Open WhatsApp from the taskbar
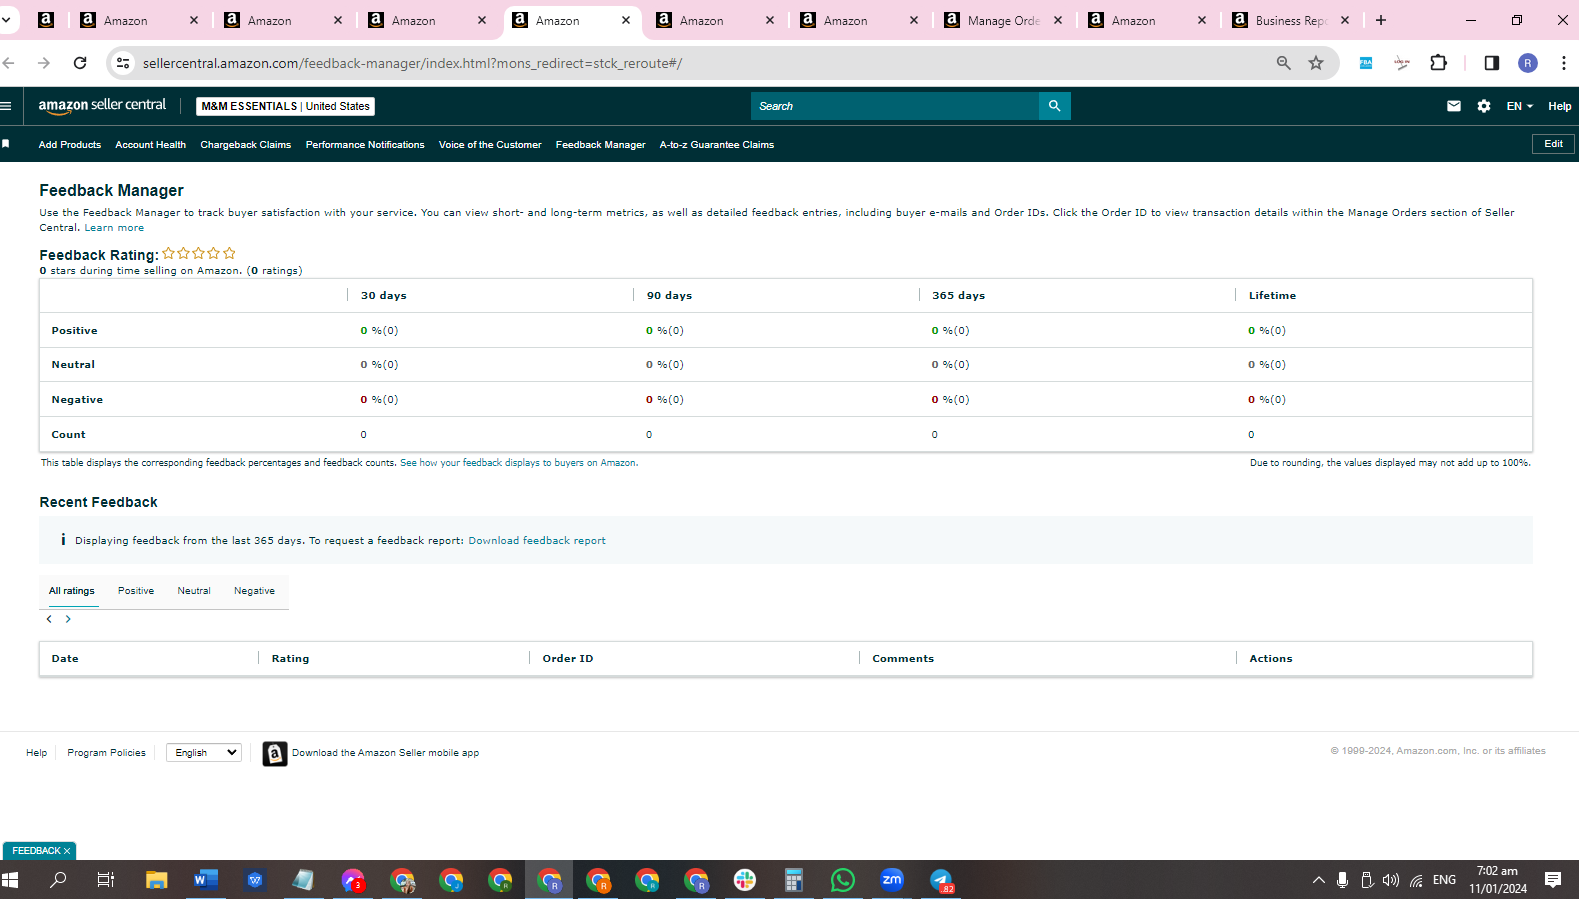Image resolution: width=1579 pixels, height=899 pixels. point(843,880)
